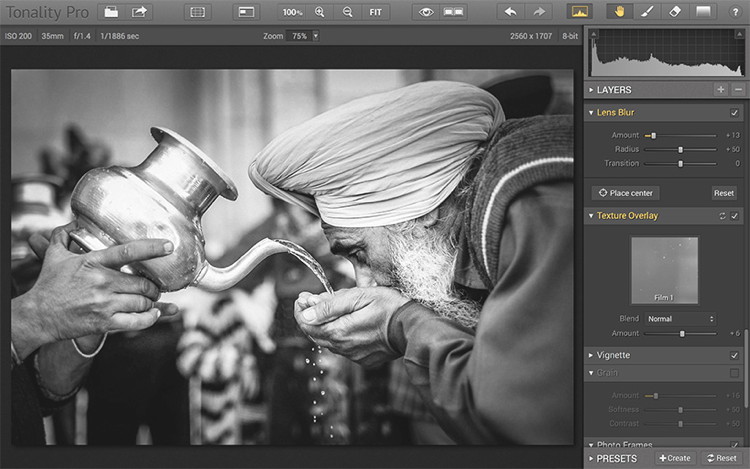Screen dimensions: 750x469
Task: Open the Zoom percentage dropdown
Action: pos(303,36)
